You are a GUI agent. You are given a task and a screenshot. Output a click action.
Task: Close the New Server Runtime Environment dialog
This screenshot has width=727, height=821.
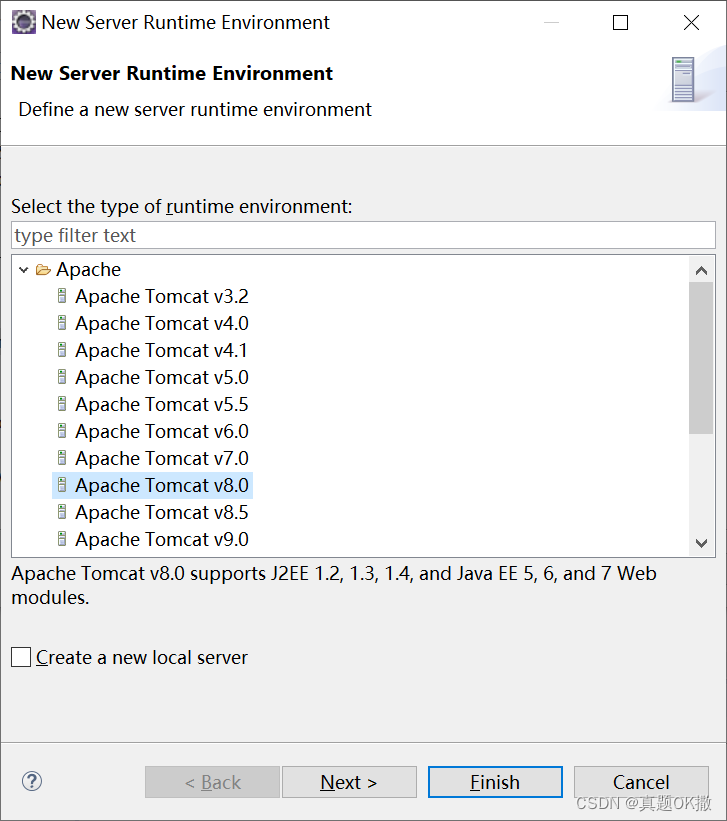pyautogui.click(x=691, y=23)
